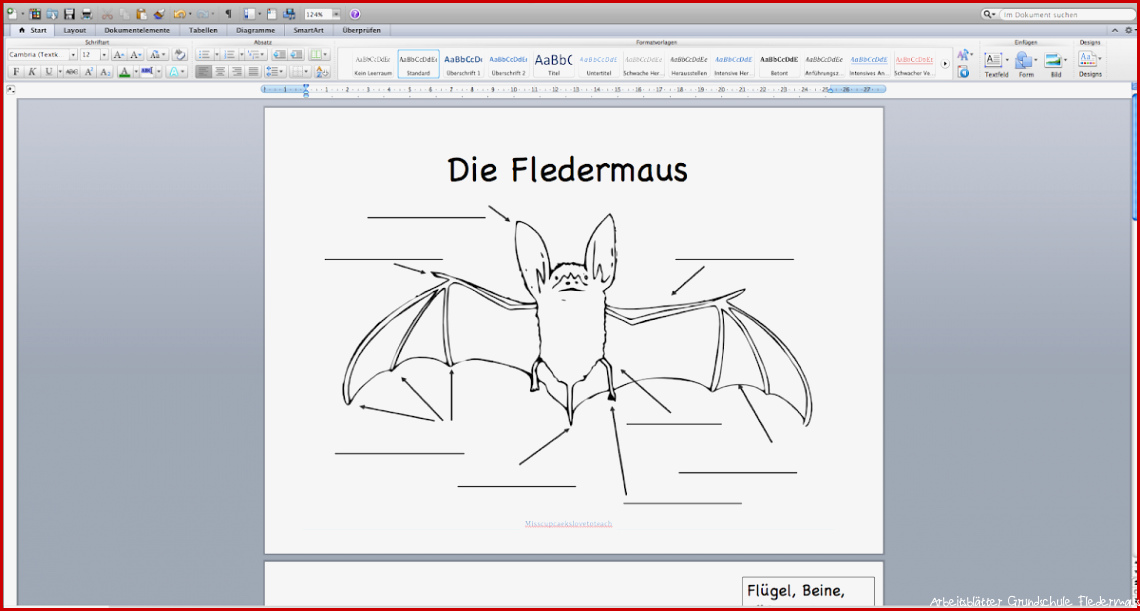
Task: Click the increase indent icon
Action: click(296, 55)
